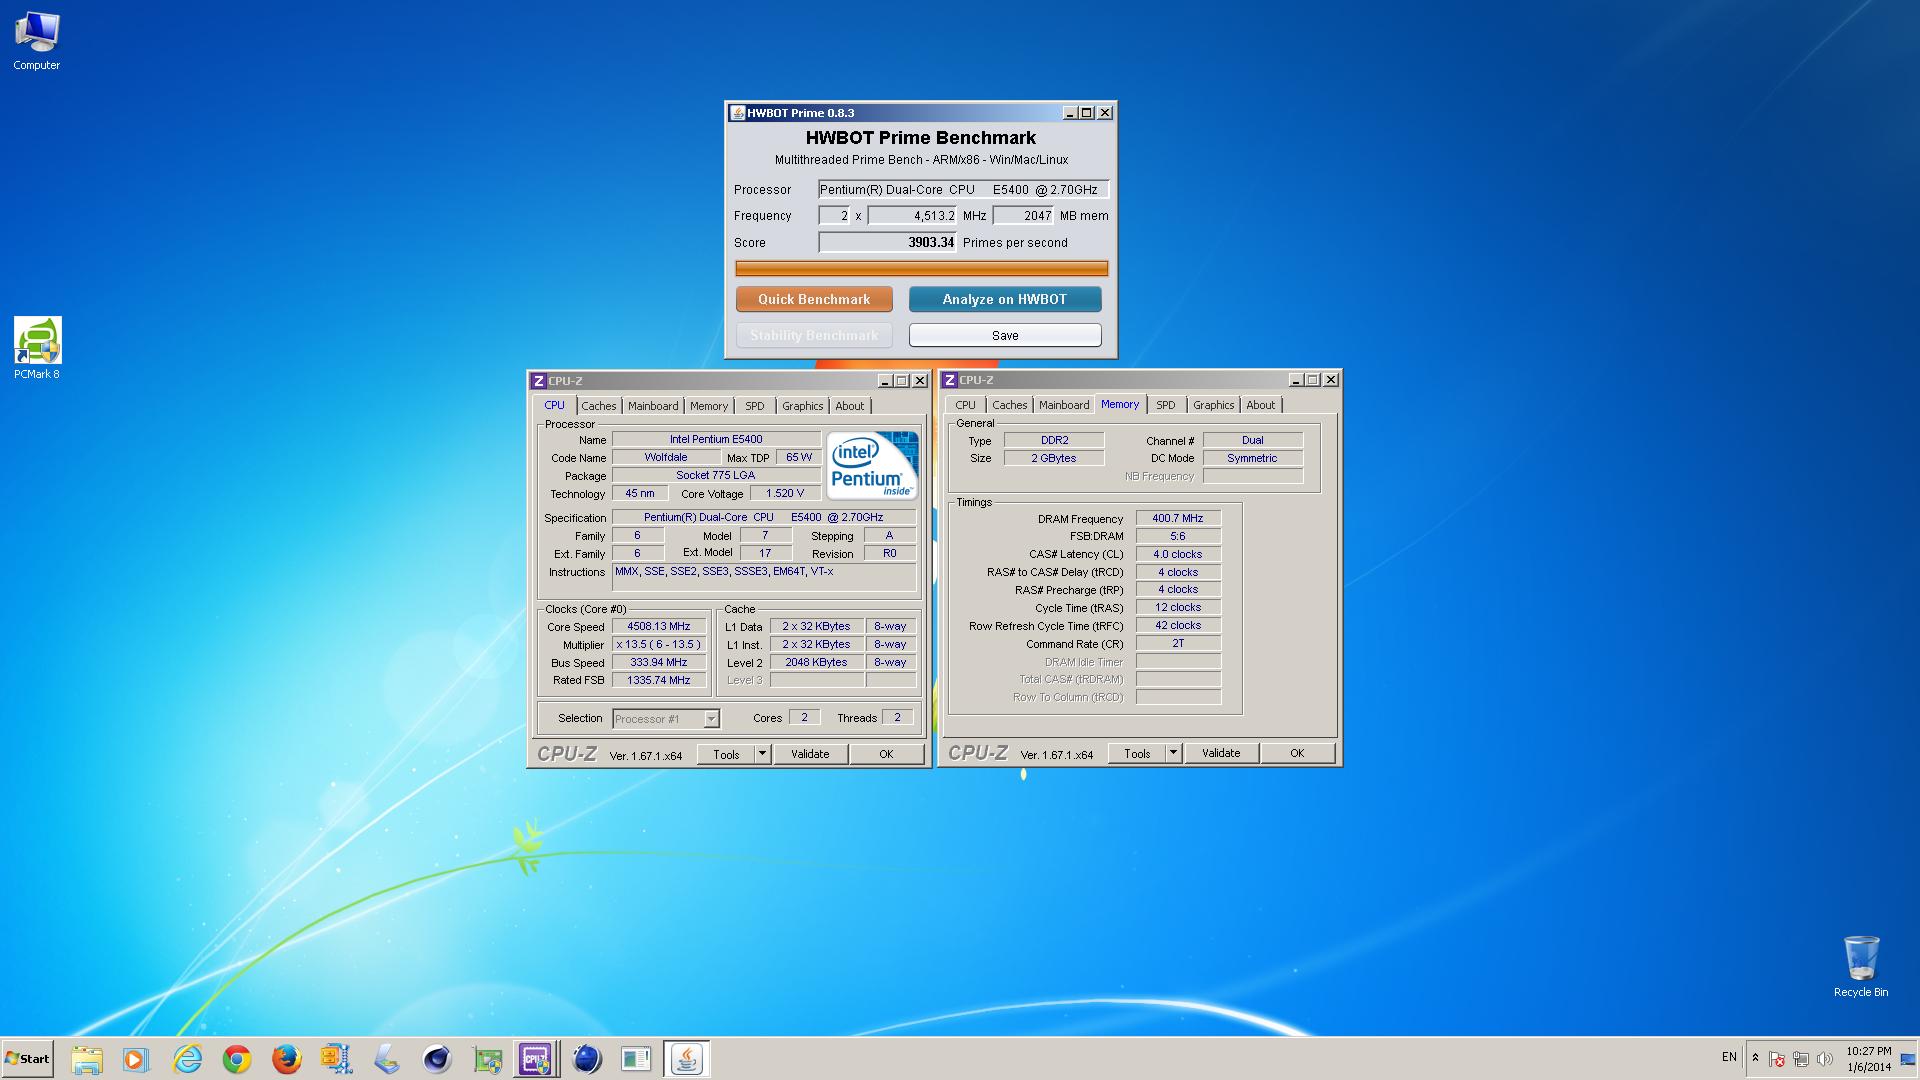
Task: Open the scanner taskbar icon
Action: point(387,1059)
